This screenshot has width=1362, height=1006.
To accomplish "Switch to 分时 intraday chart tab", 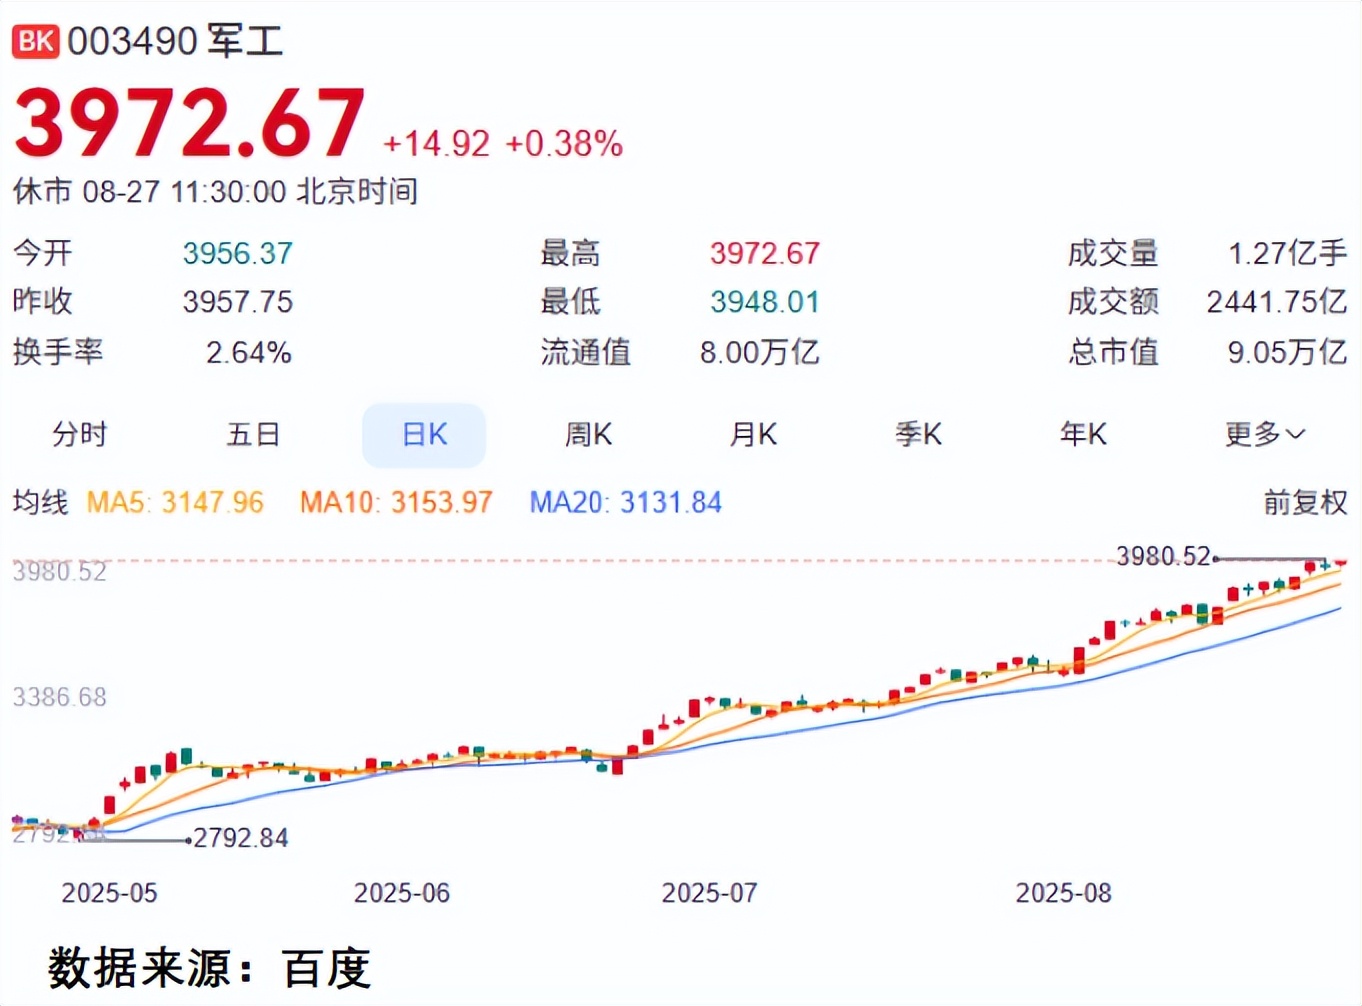I will (x=80, y=435).
